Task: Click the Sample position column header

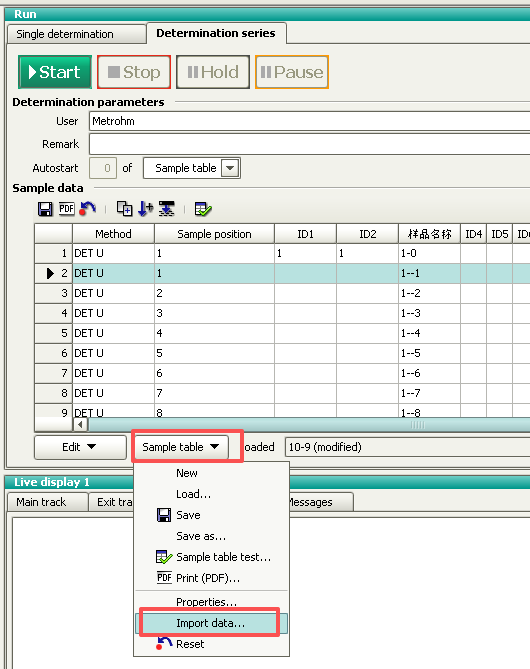Action: point(214,234)
